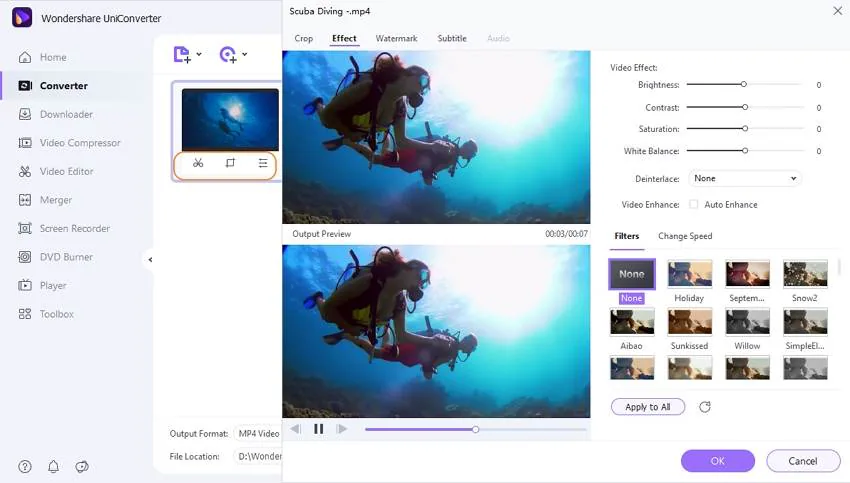Open DVD Burner
The height and width of the screenshot is (483, 850).
(x=55, y=257)
